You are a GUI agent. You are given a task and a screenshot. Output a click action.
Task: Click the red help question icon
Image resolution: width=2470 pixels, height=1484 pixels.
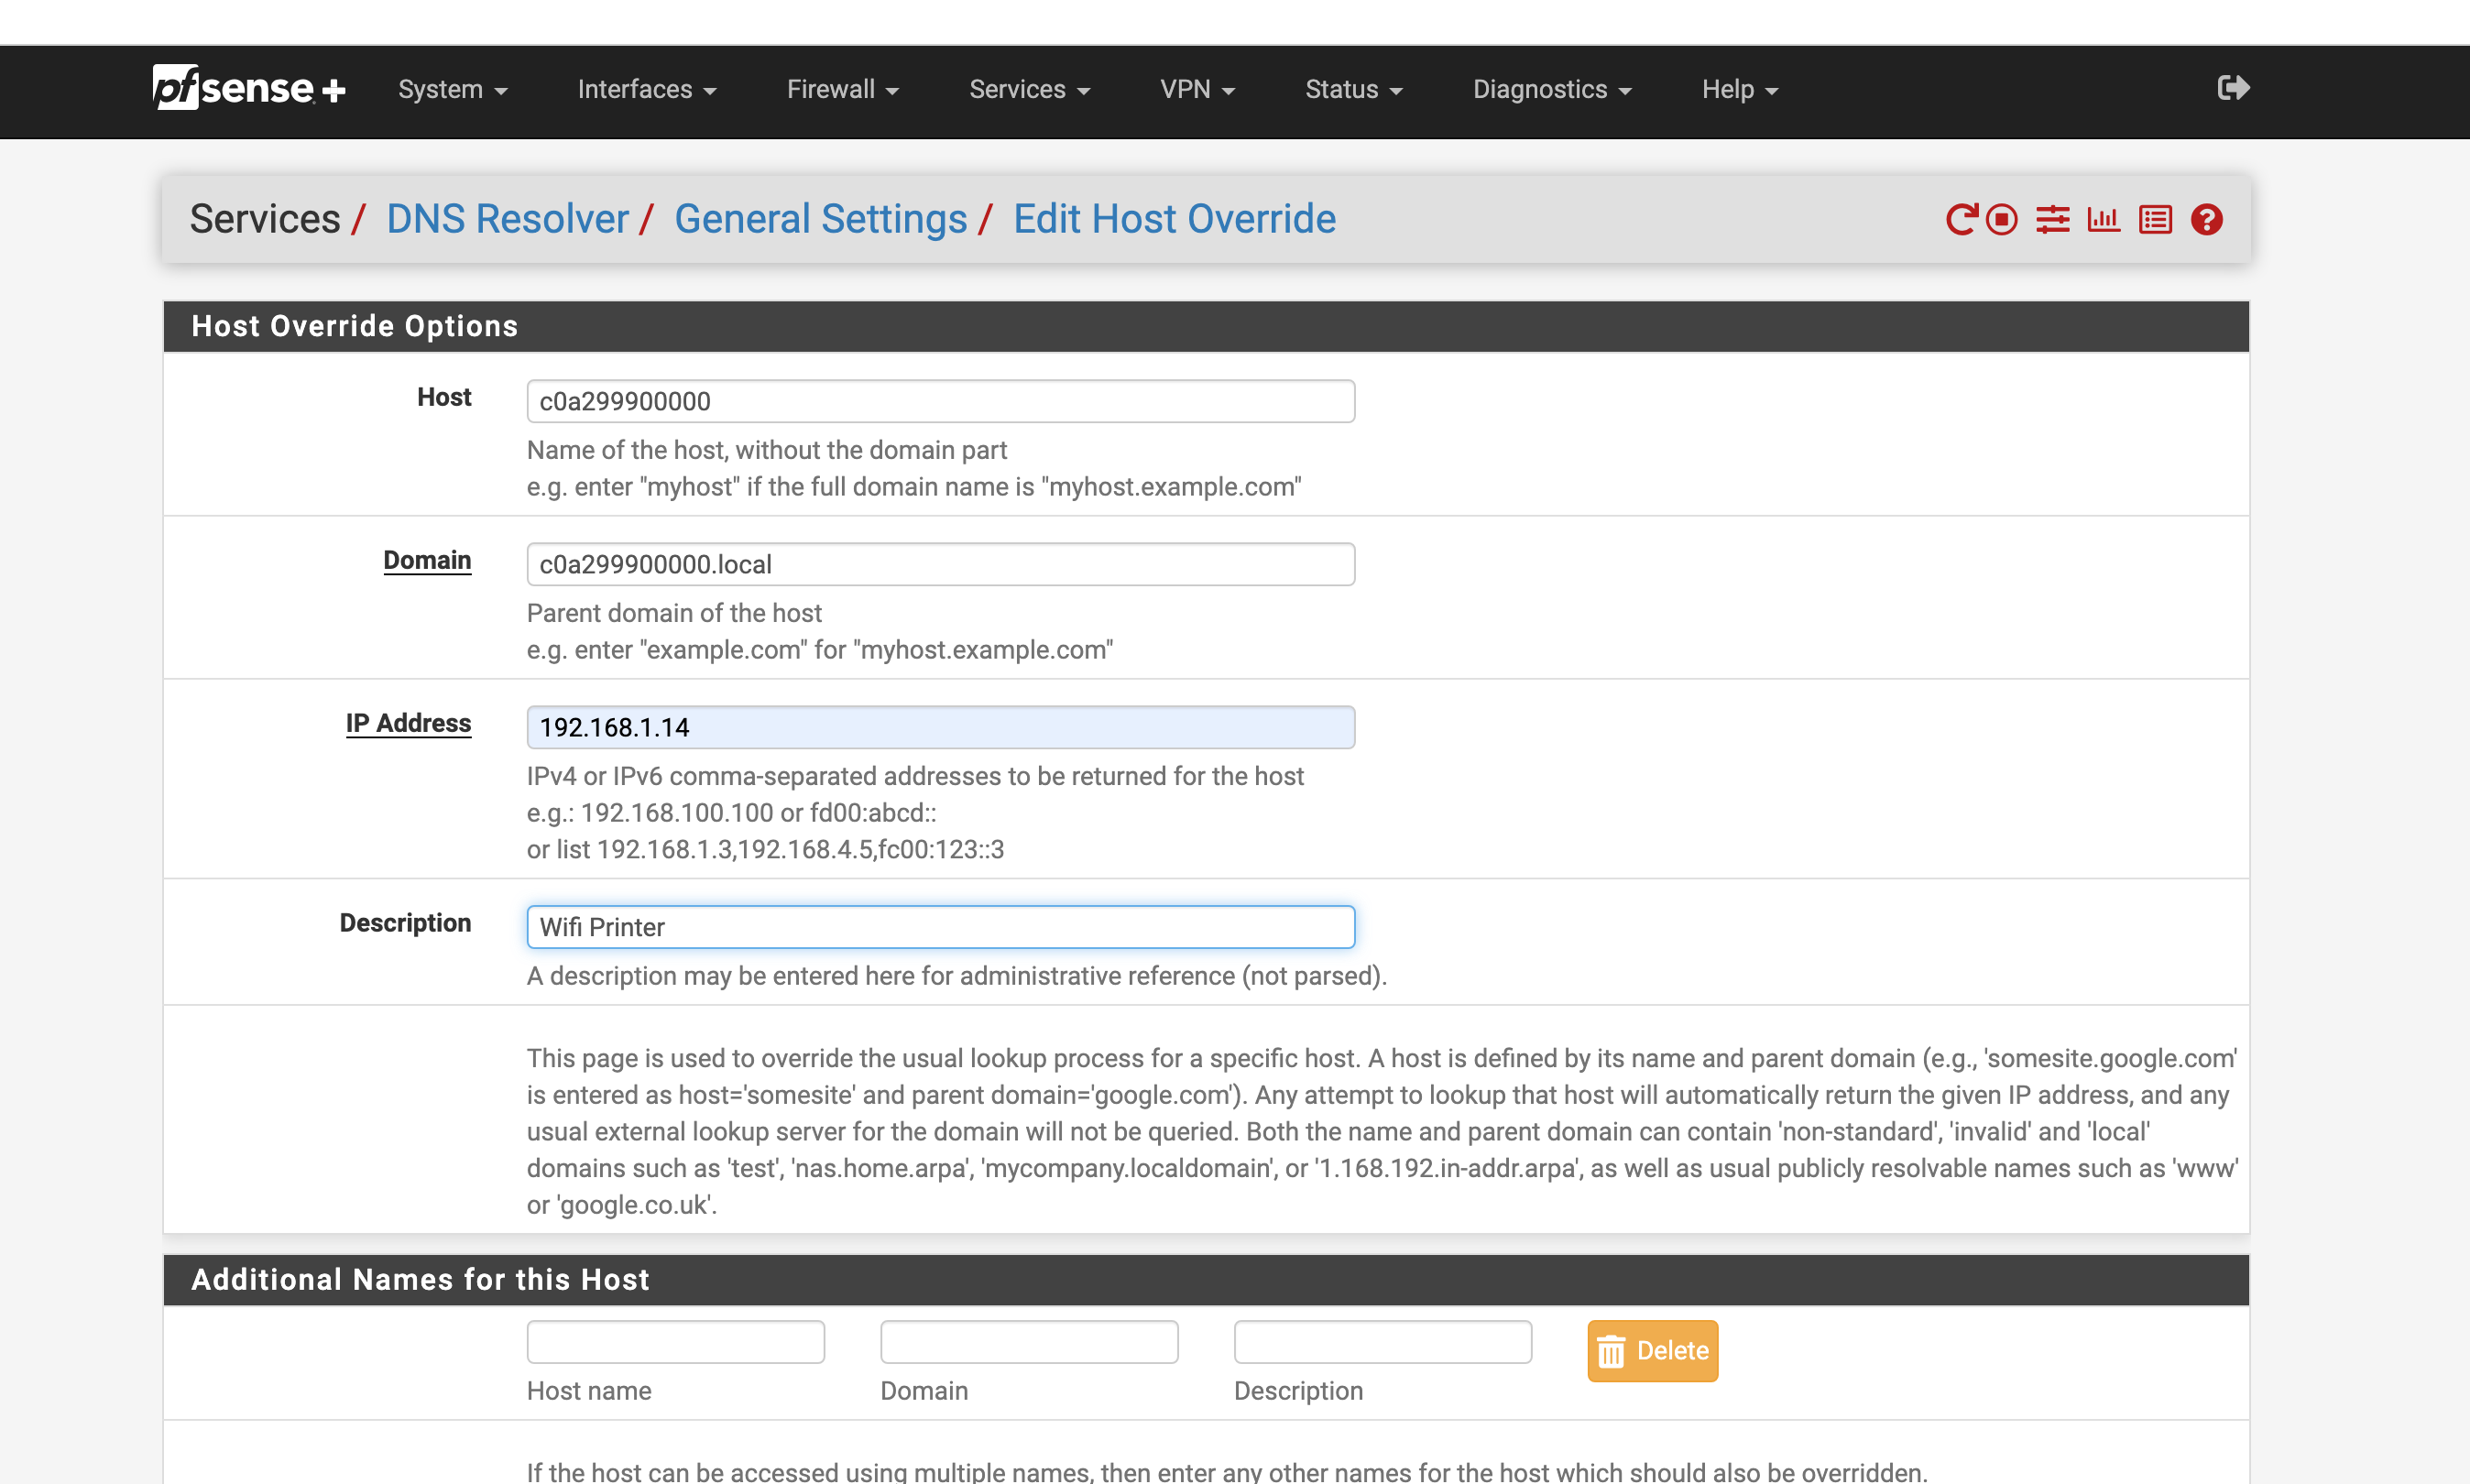coord(2207,219)
